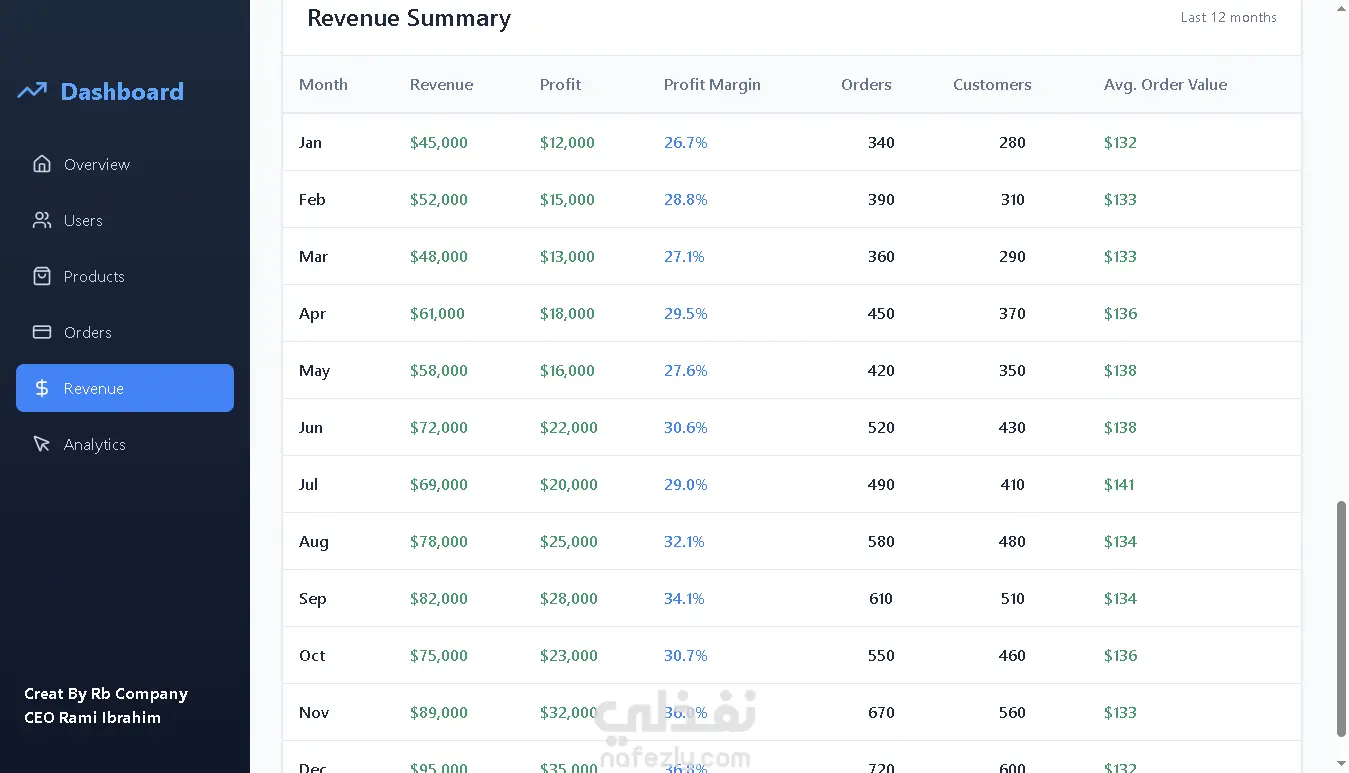Click the Month column header

(323, 85)
